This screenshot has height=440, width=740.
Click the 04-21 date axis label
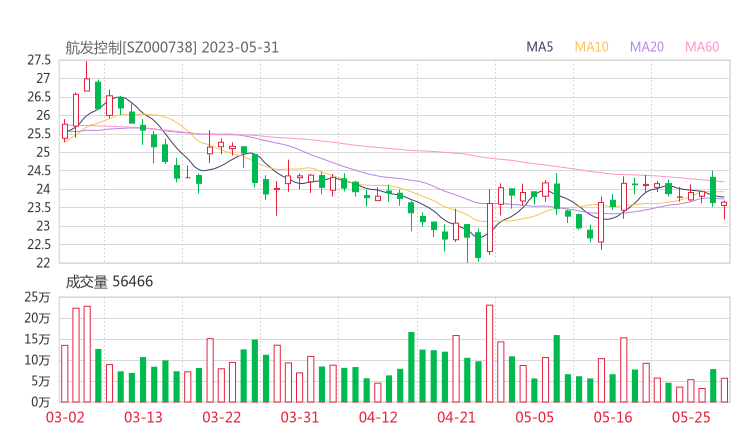point(457,417)
